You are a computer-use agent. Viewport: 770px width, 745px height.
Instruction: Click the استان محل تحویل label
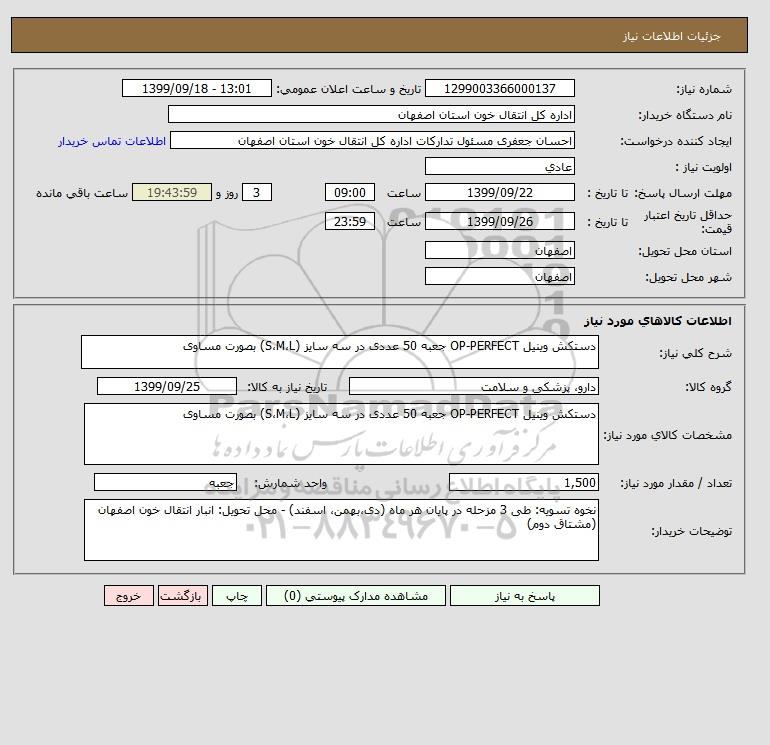click(x=685, y=251)
